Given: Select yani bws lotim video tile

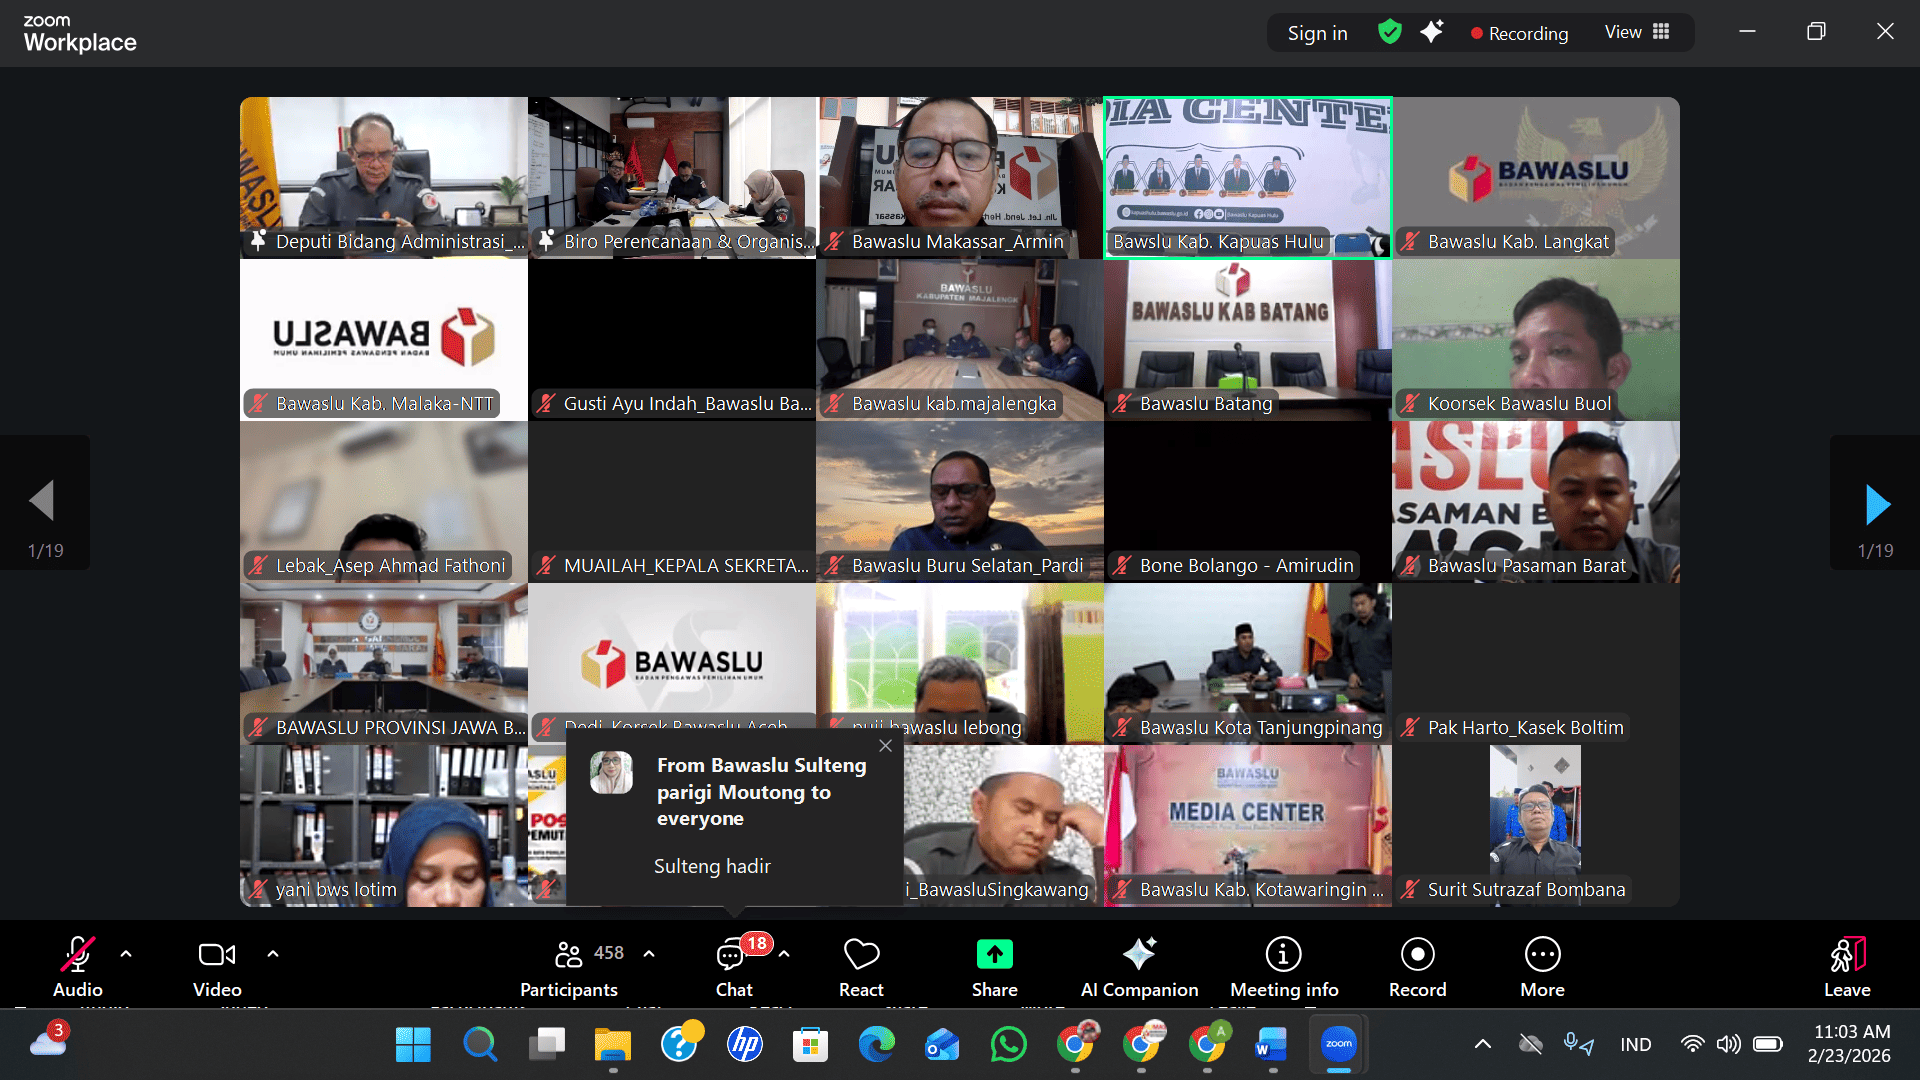Looking at the screenshot, I should [x=384, y=826].
